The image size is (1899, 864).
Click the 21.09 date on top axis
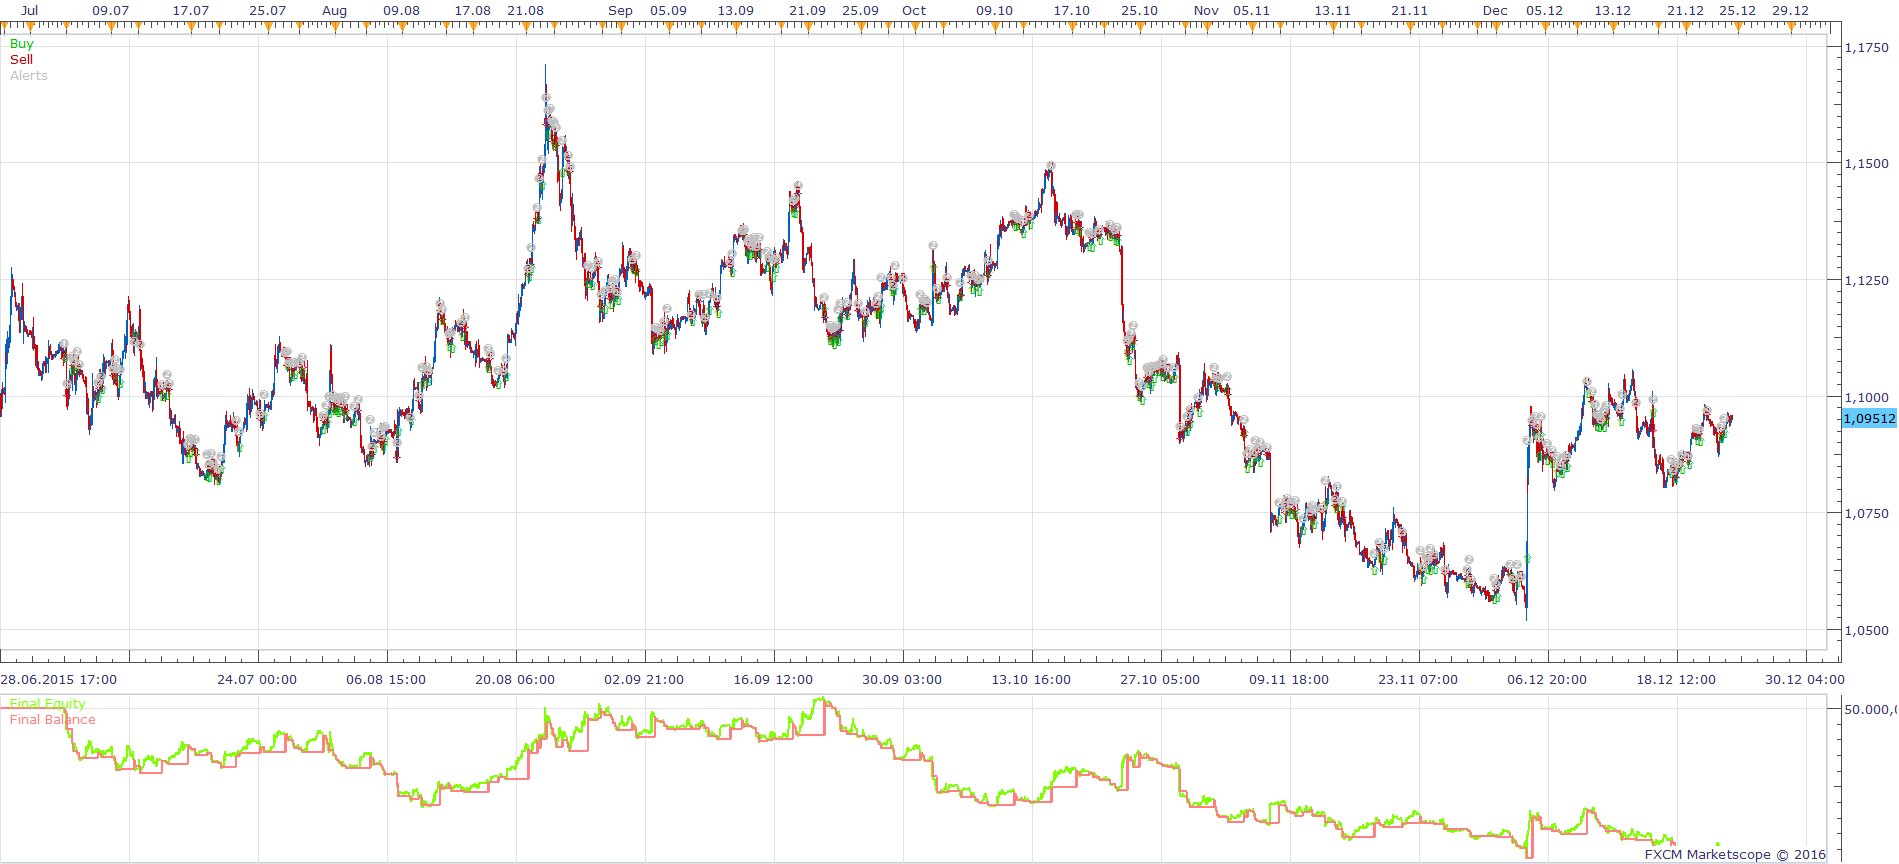pos(808,11)
